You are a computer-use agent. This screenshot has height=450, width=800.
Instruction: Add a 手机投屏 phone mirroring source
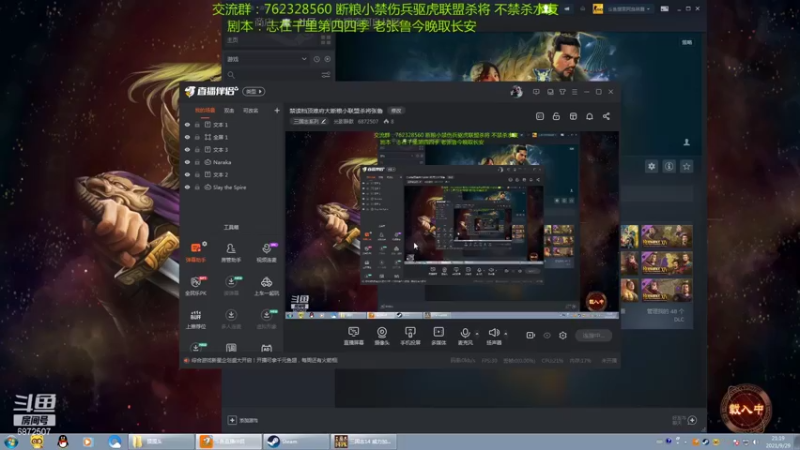point(410,336)
